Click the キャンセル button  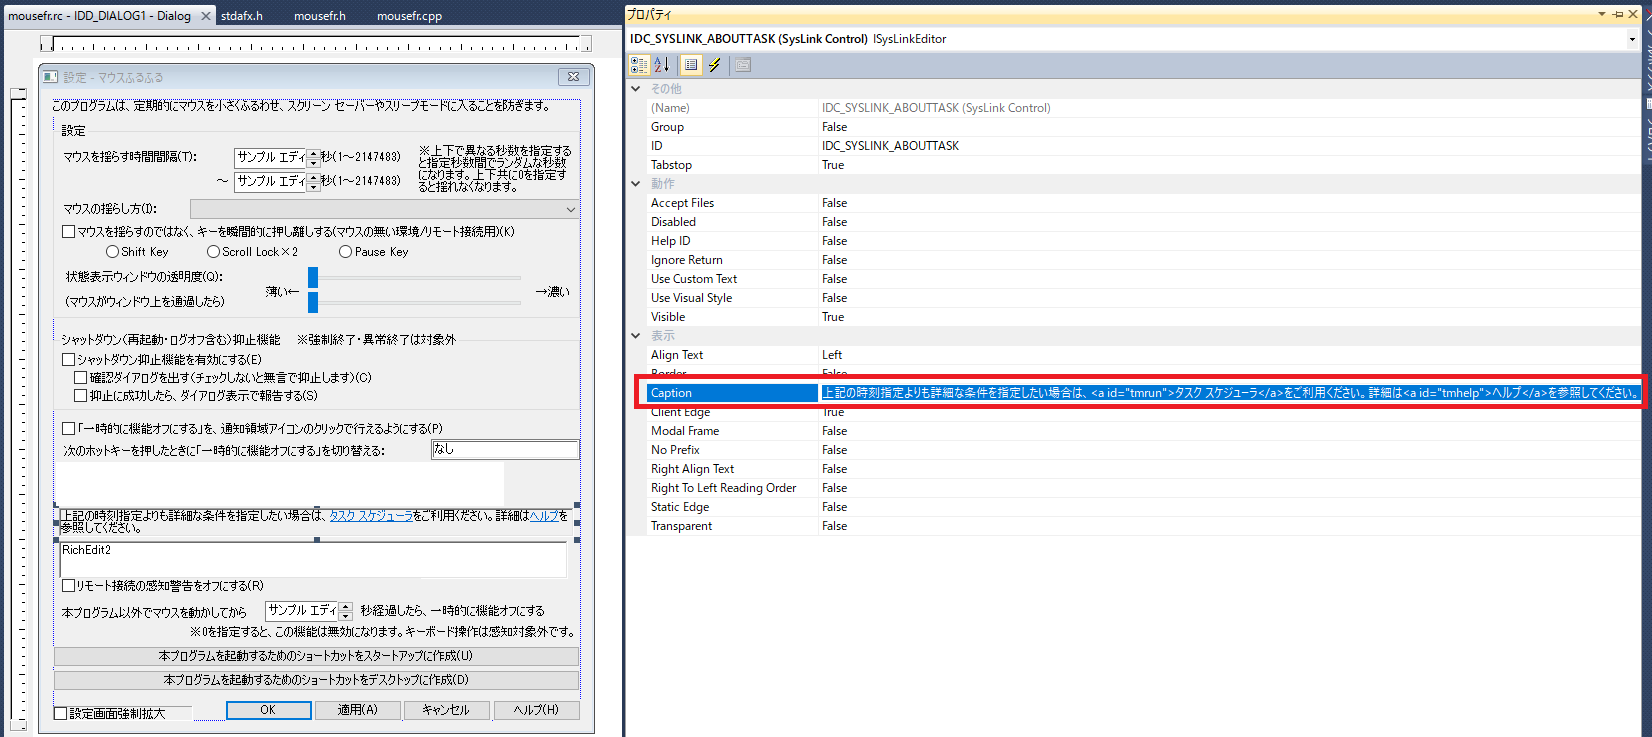pyautogui.click(x=446, y=710)
